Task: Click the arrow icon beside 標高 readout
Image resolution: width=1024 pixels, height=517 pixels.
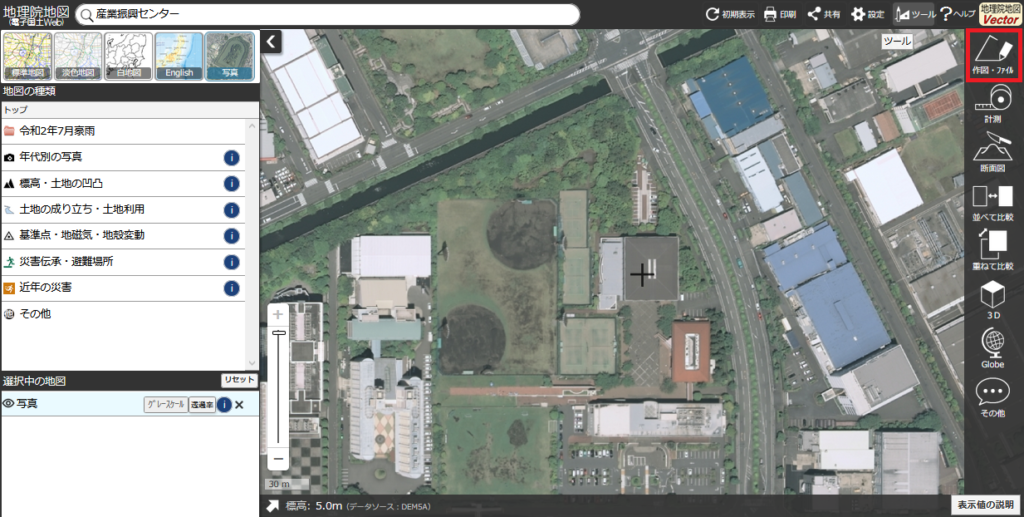Action: (x=273, y=506)
